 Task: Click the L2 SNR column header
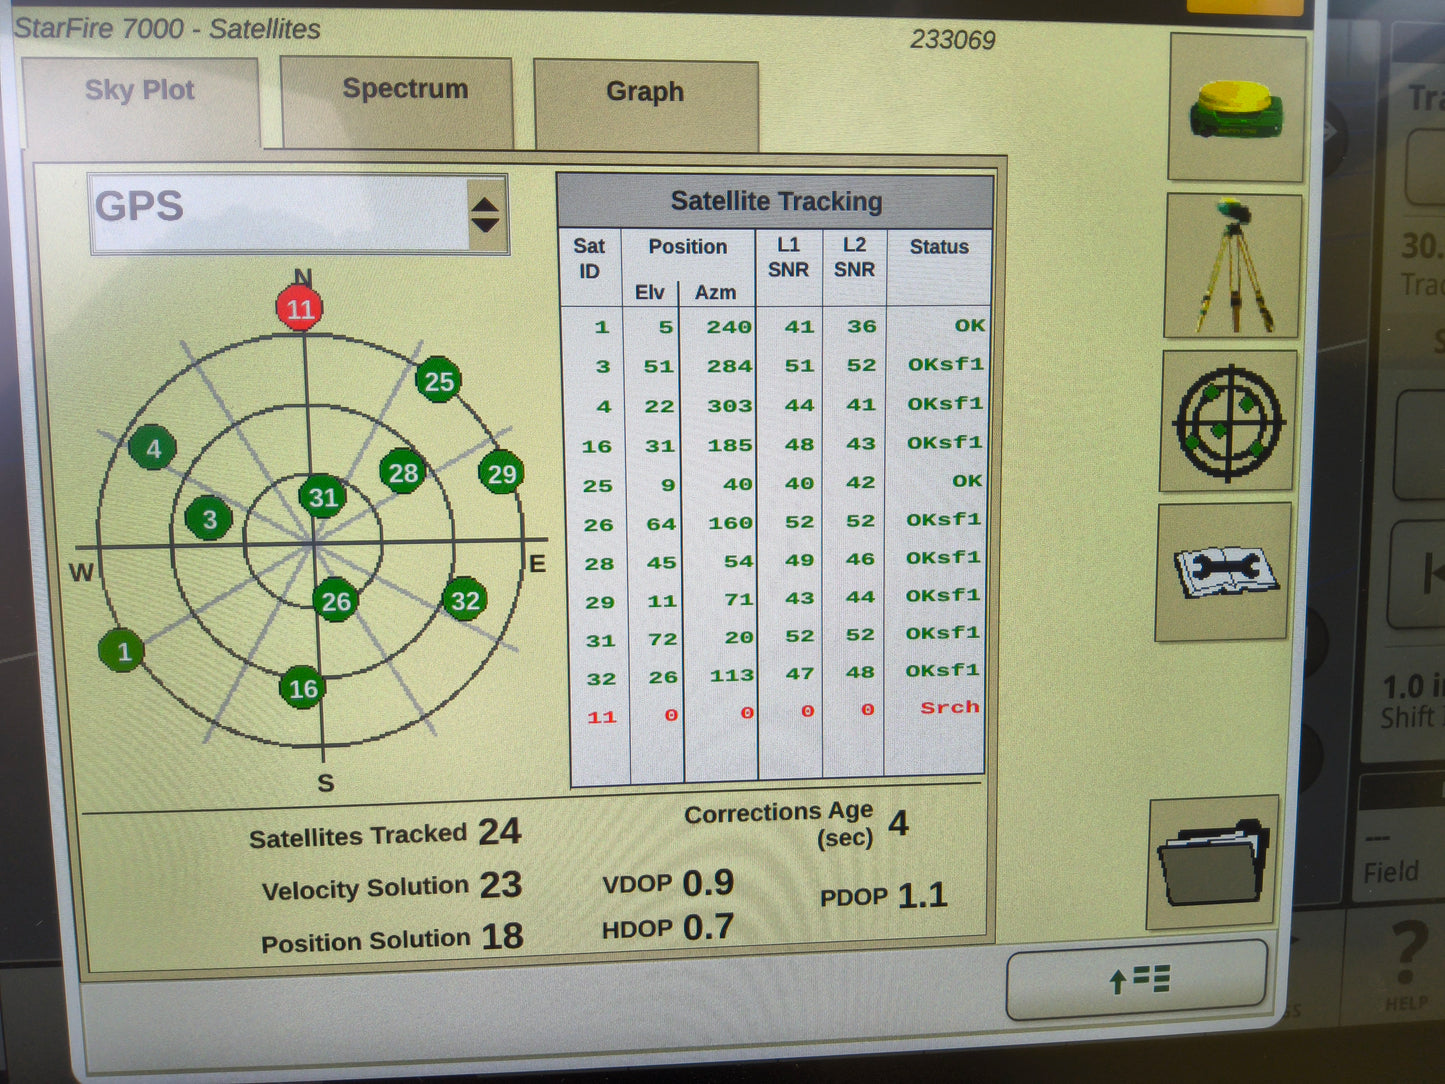point(854,257)
